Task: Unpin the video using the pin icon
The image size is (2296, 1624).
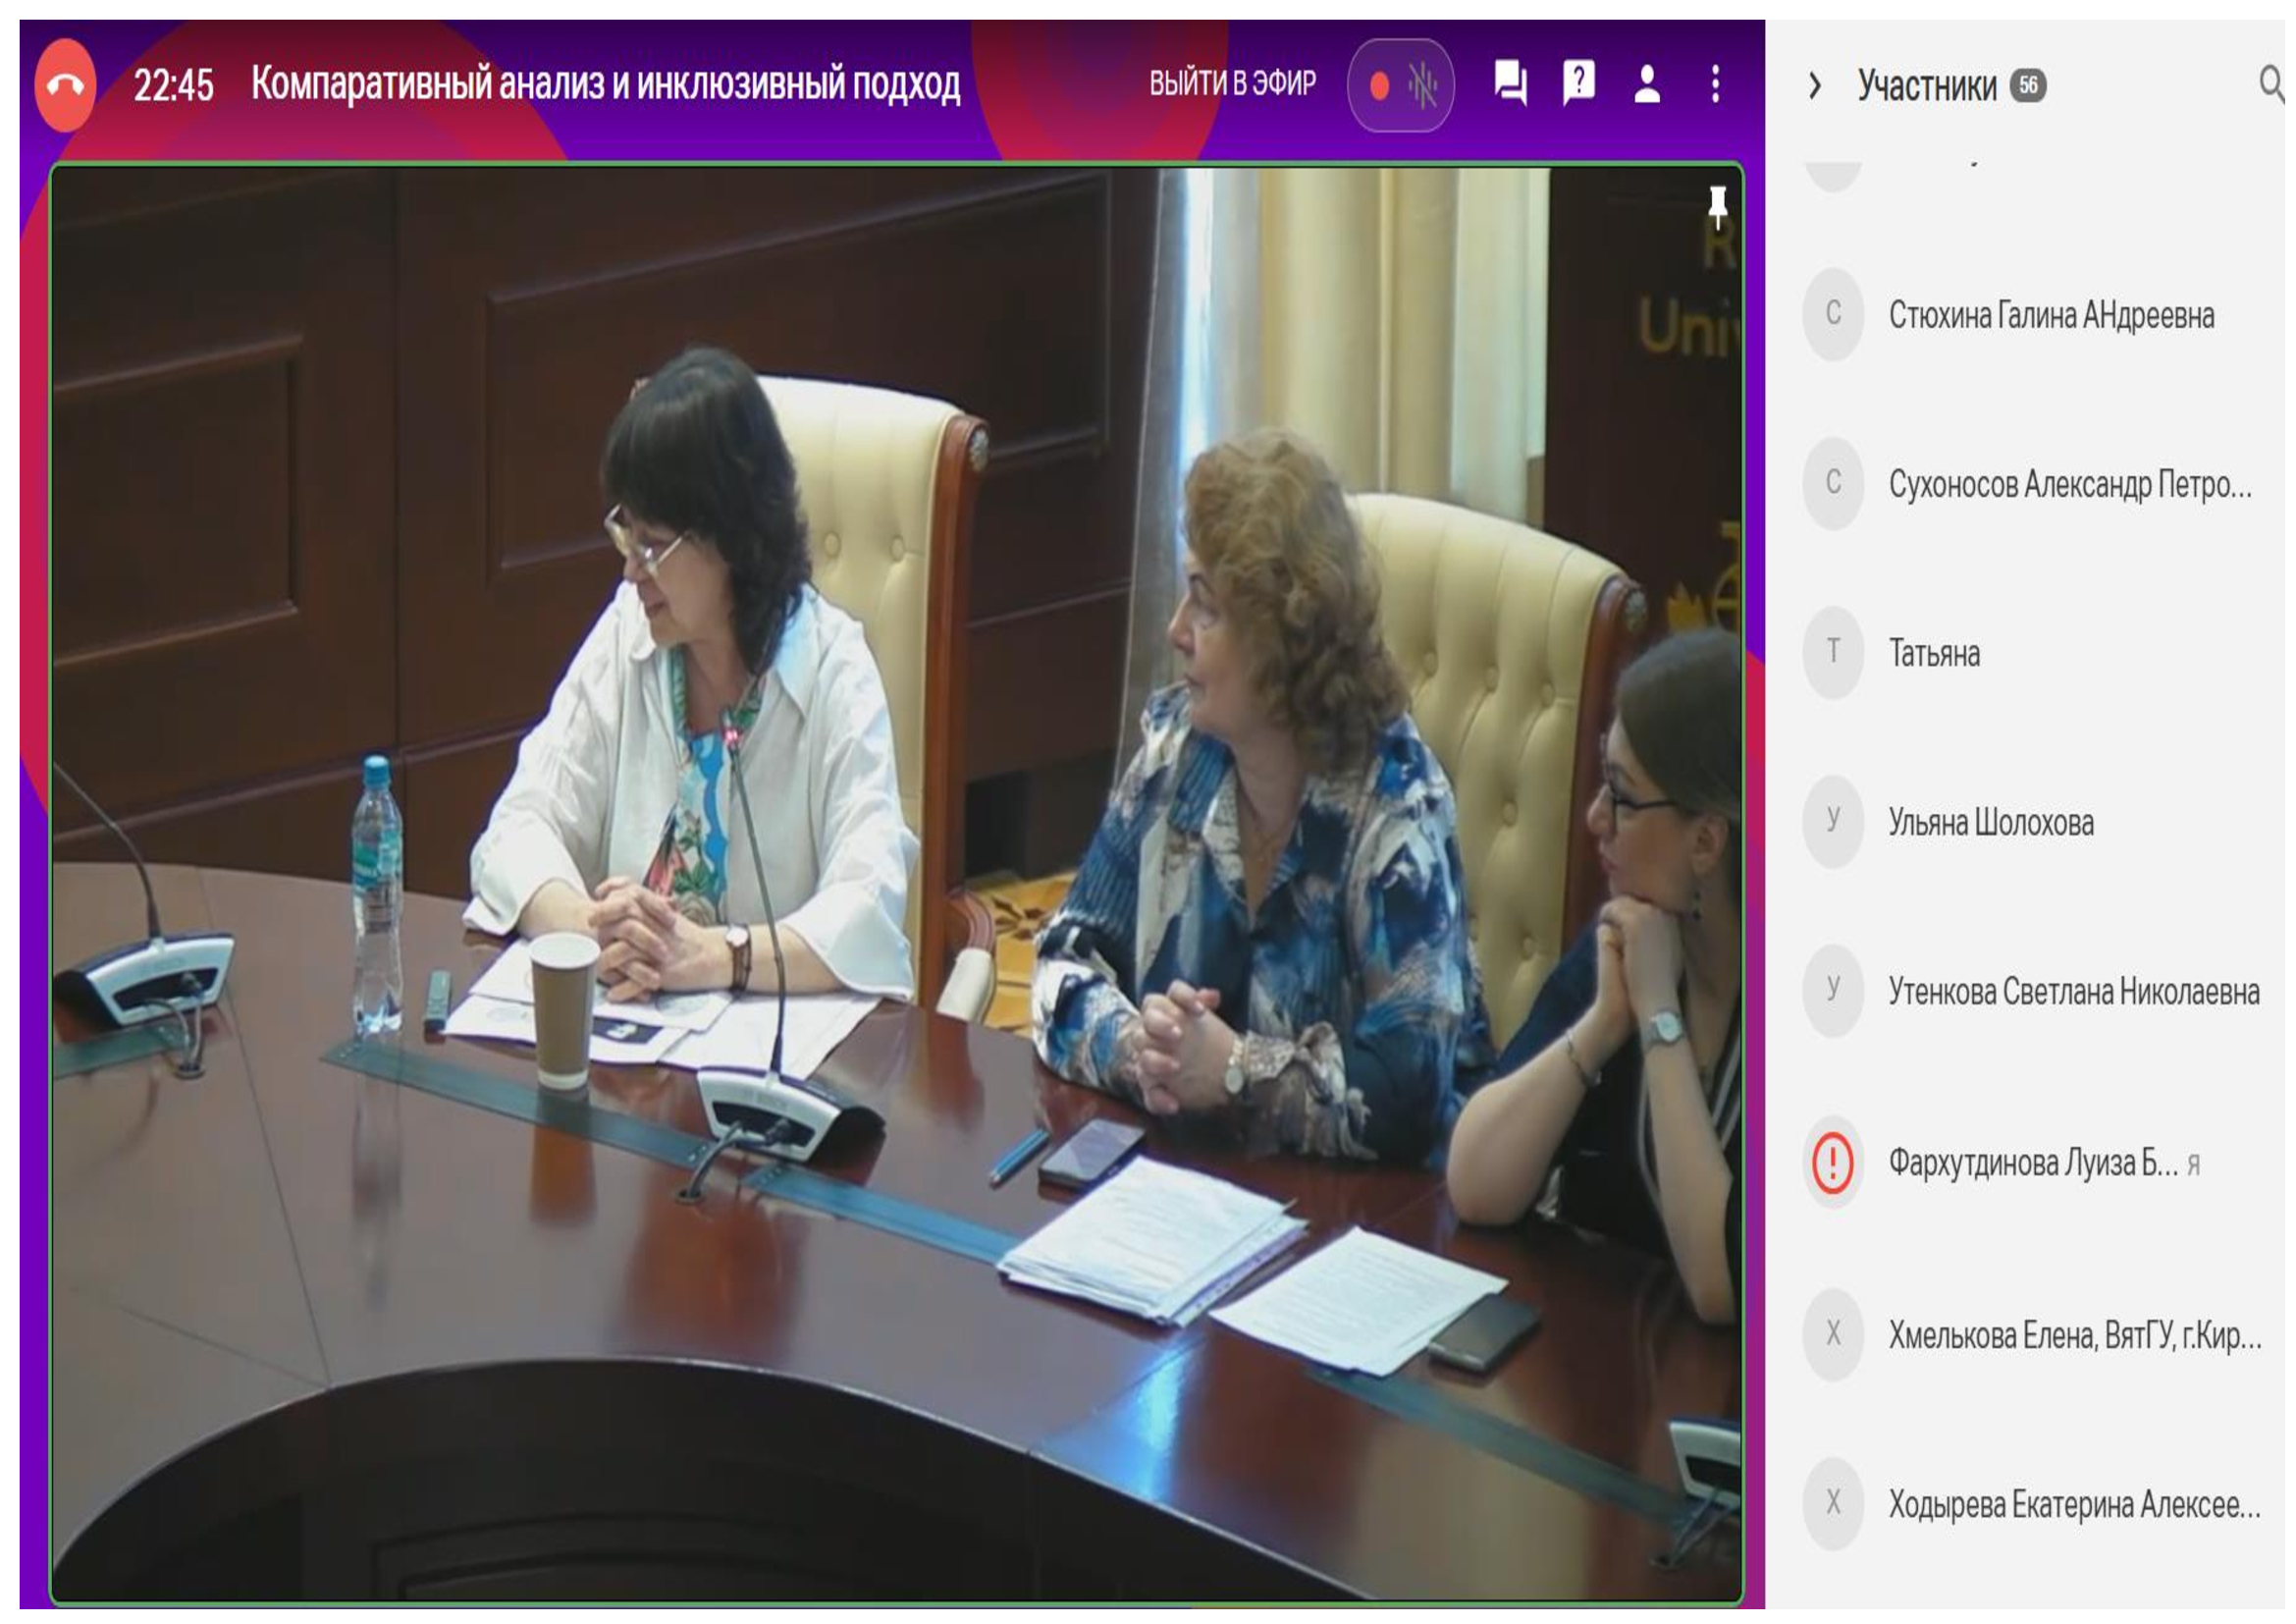Action: (x=1717, y=207)
